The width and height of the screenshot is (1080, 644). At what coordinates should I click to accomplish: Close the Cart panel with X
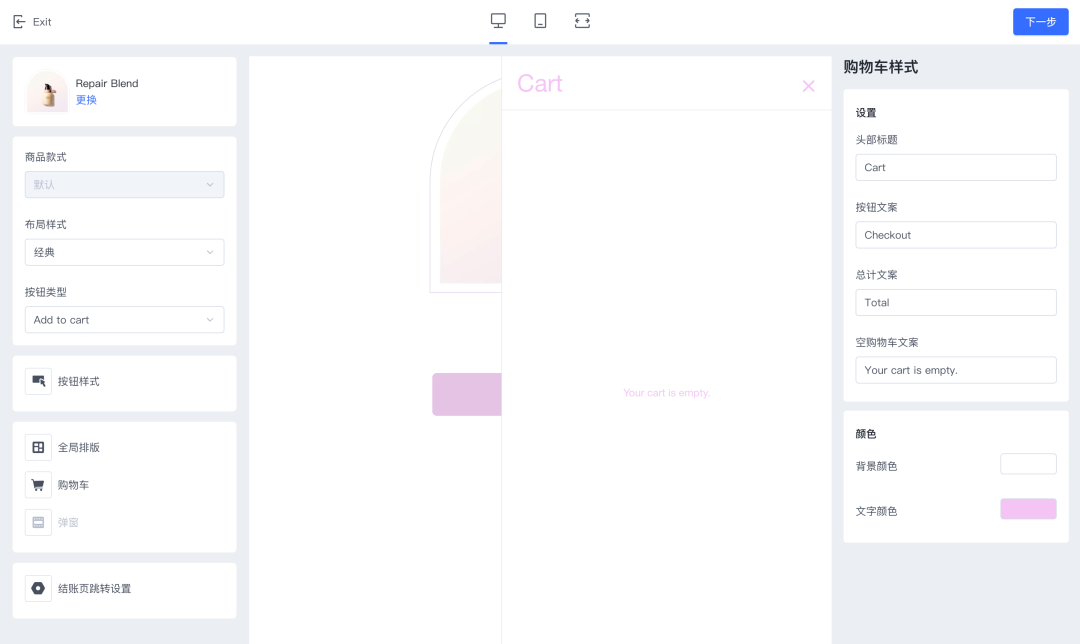click(808, 86)
